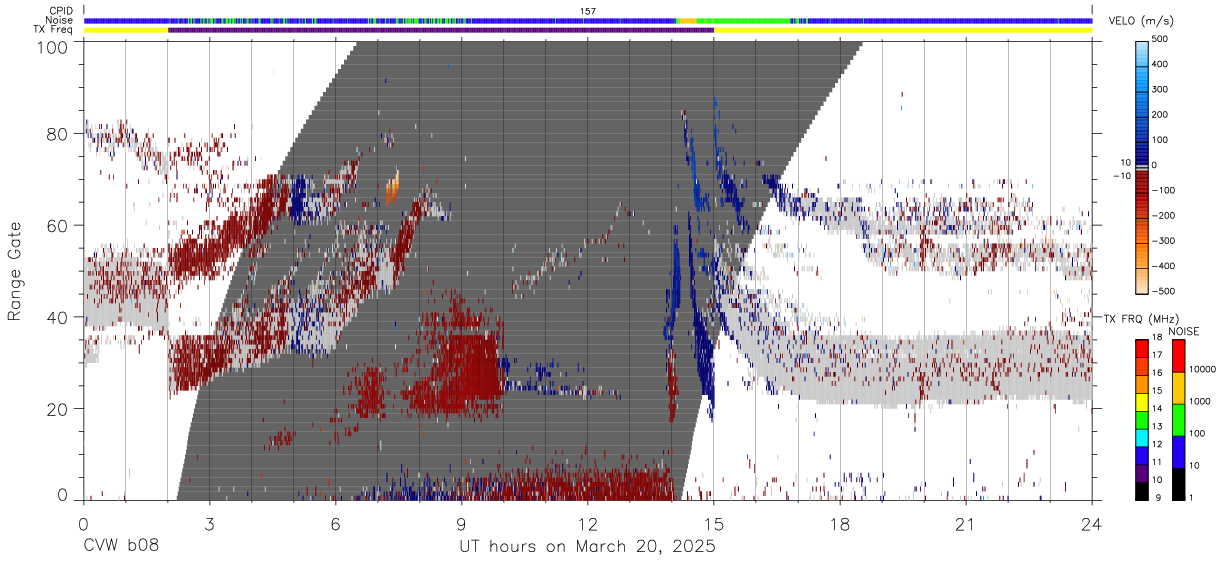This screenshot has width=1228, height=567.
Task: Click the "-10" label left of velocity colorbar
Action: (x=1120, y=176)
